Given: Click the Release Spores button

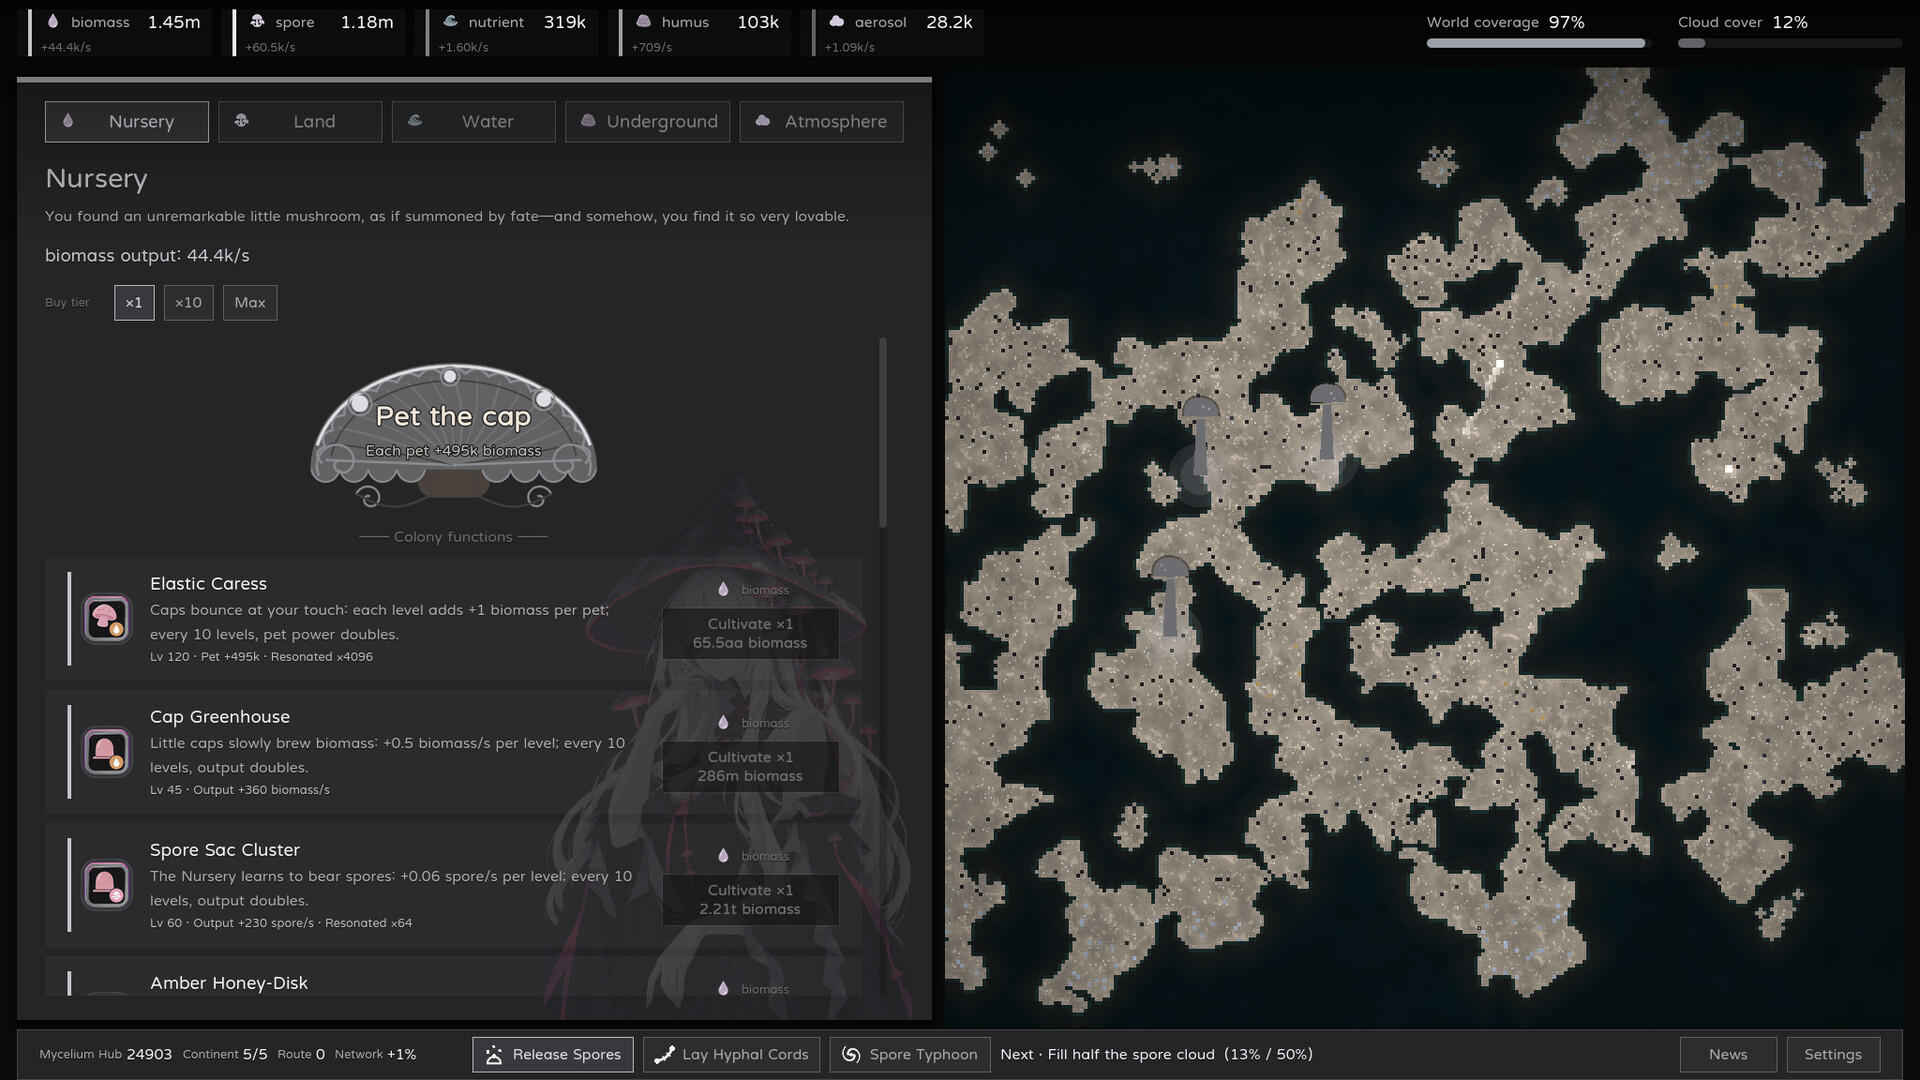Looking at the screenshot, I should pos(553,1054).
